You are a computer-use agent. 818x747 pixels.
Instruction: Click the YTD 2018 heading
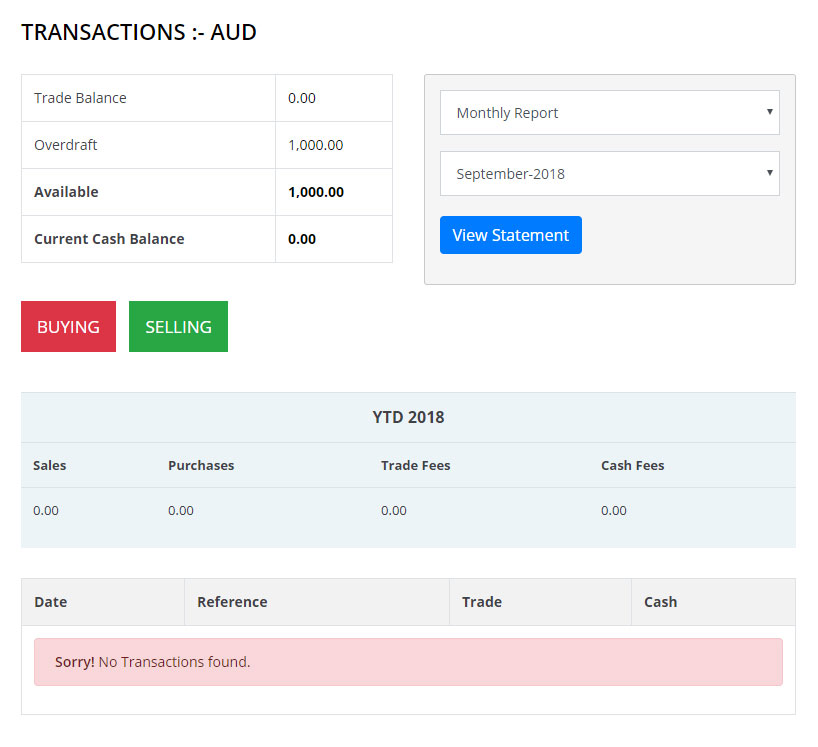(408, 417)
